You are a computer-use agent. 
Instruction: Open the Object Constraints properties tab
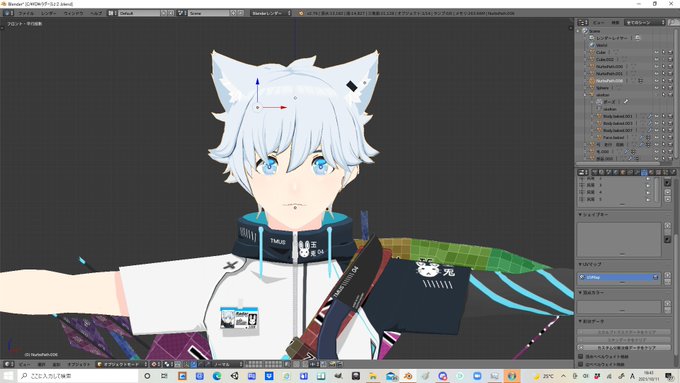pyautogui.click(x=630, y=173)
